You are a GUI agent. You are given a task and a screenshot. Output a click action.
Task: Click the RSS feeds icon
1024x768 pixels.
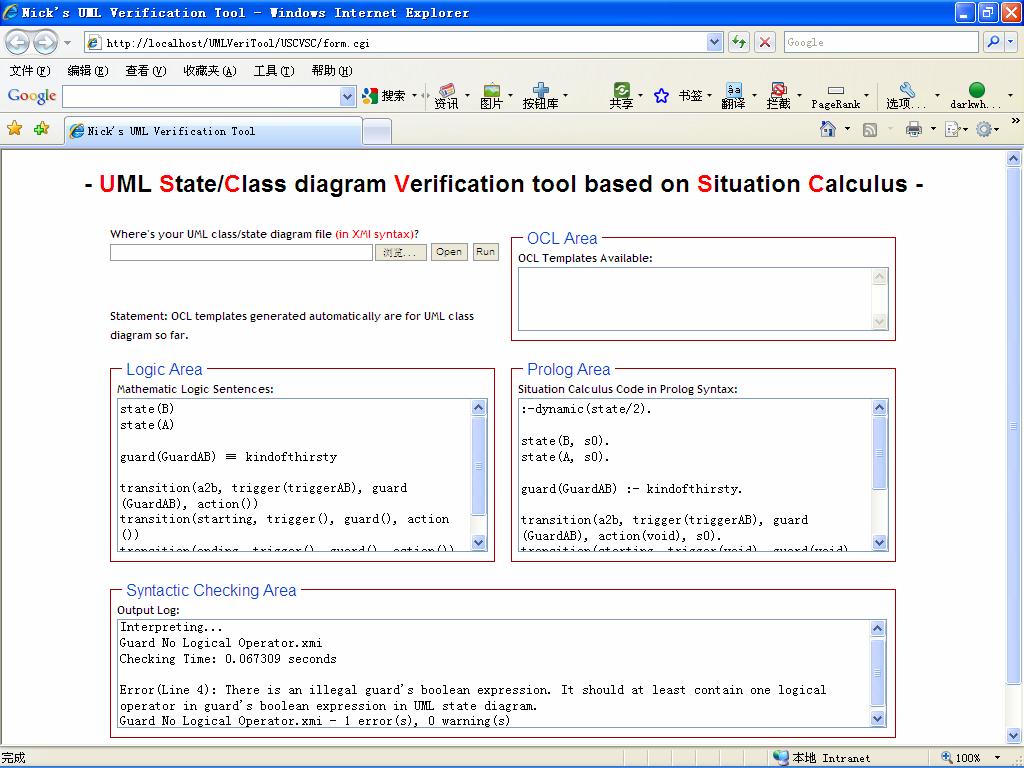[x=869, y=130]
